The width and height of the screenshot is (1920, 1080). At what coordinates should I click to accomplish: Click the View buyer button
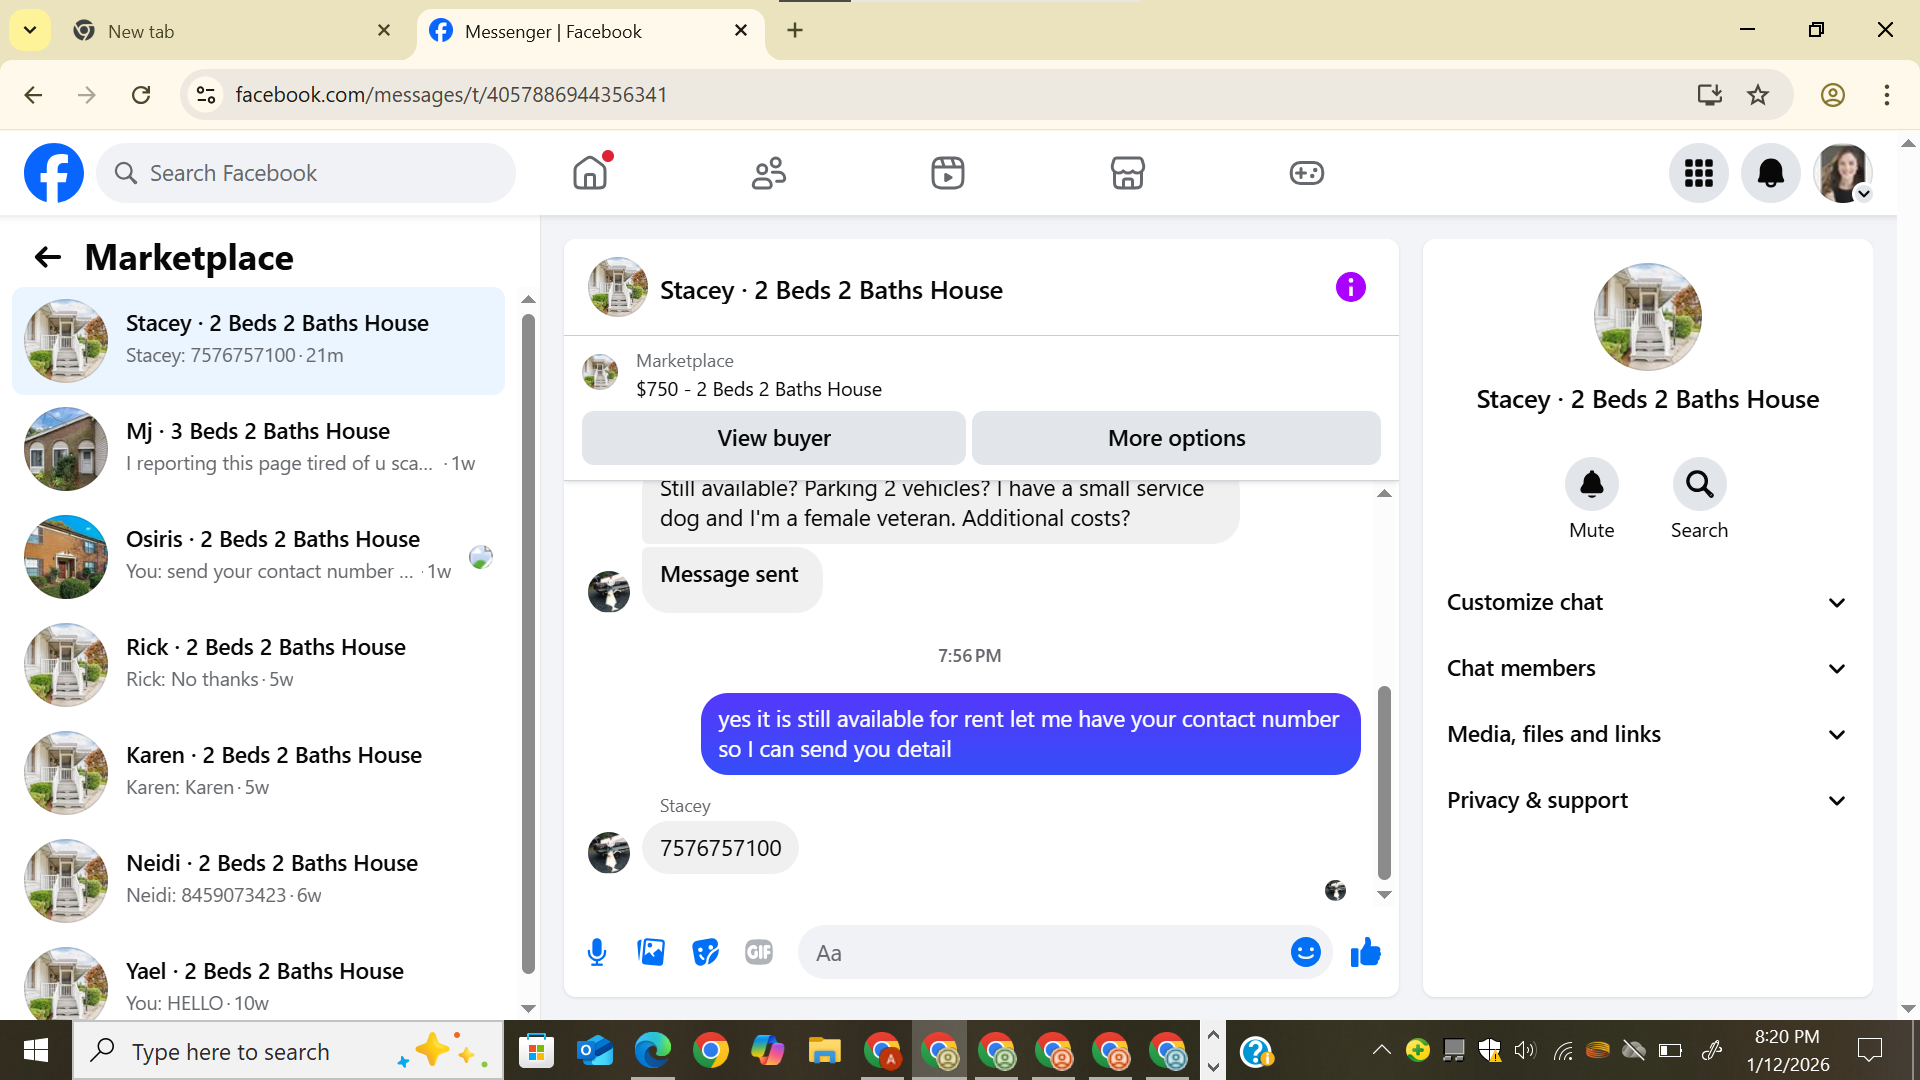click(773, 438)
